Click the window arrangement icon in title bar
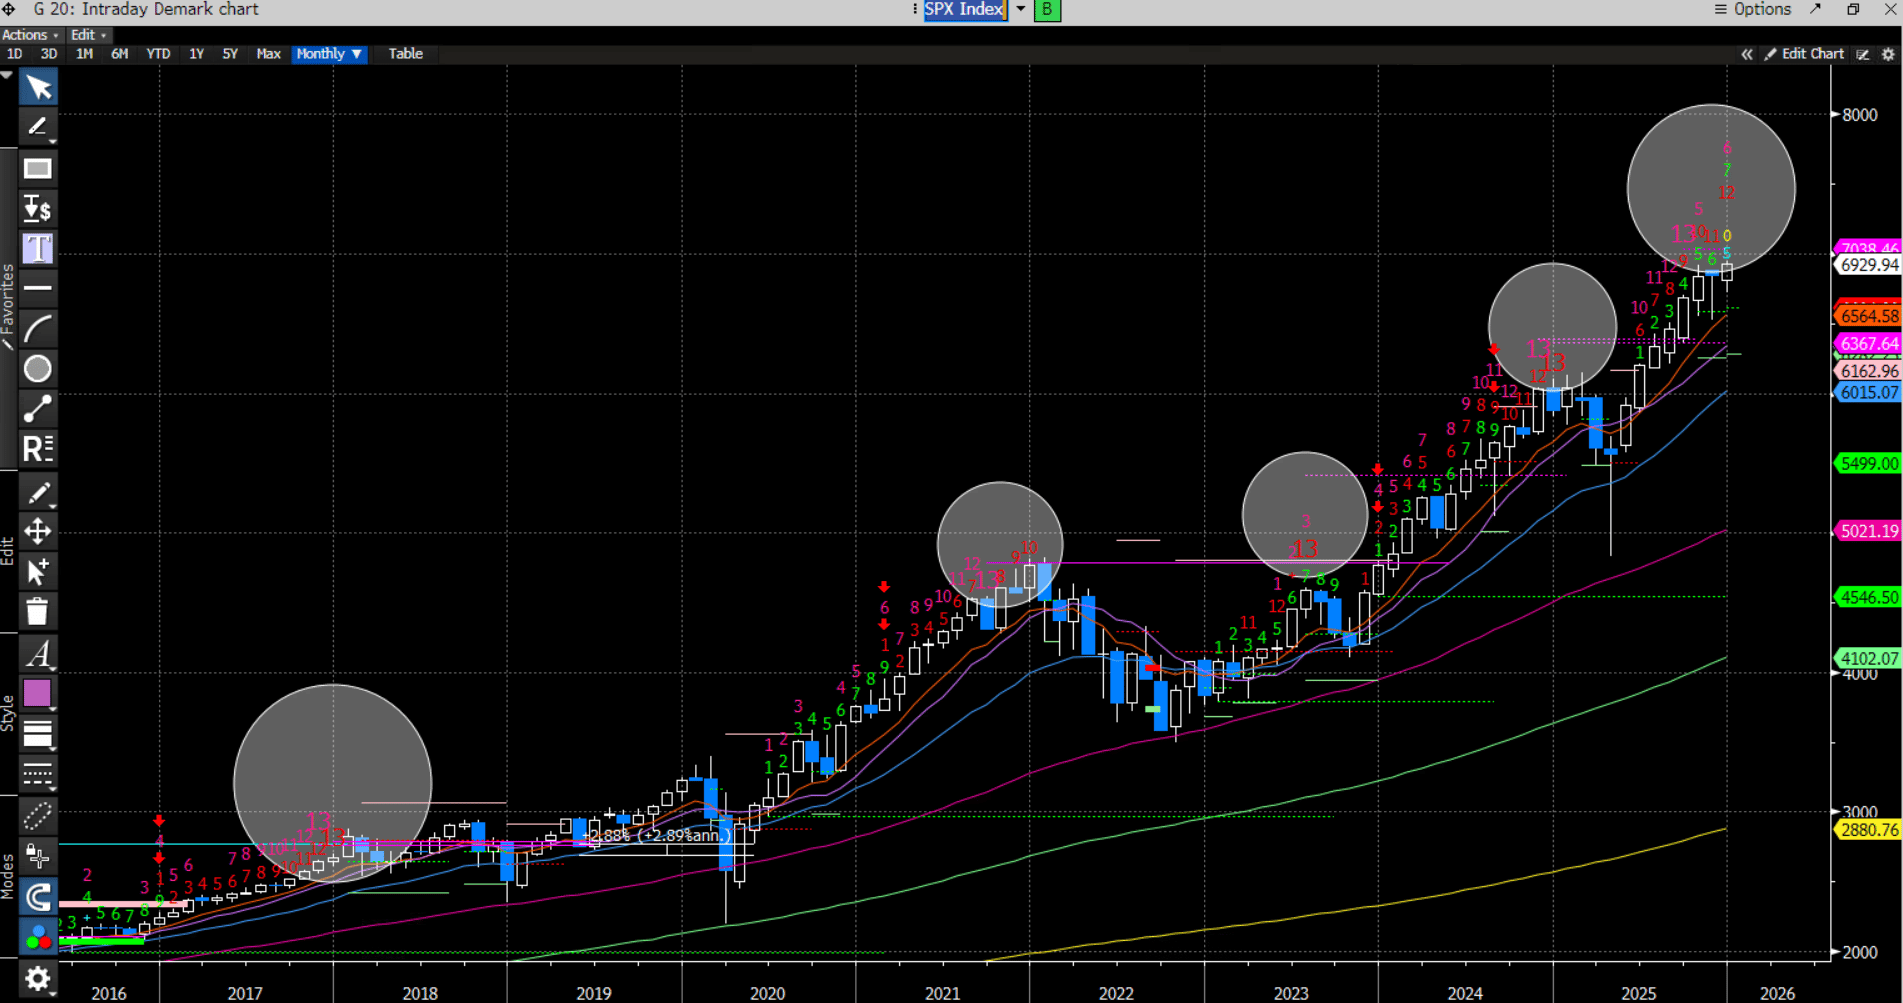This screenshot has width=1903, height=1003. (1853, 9)
